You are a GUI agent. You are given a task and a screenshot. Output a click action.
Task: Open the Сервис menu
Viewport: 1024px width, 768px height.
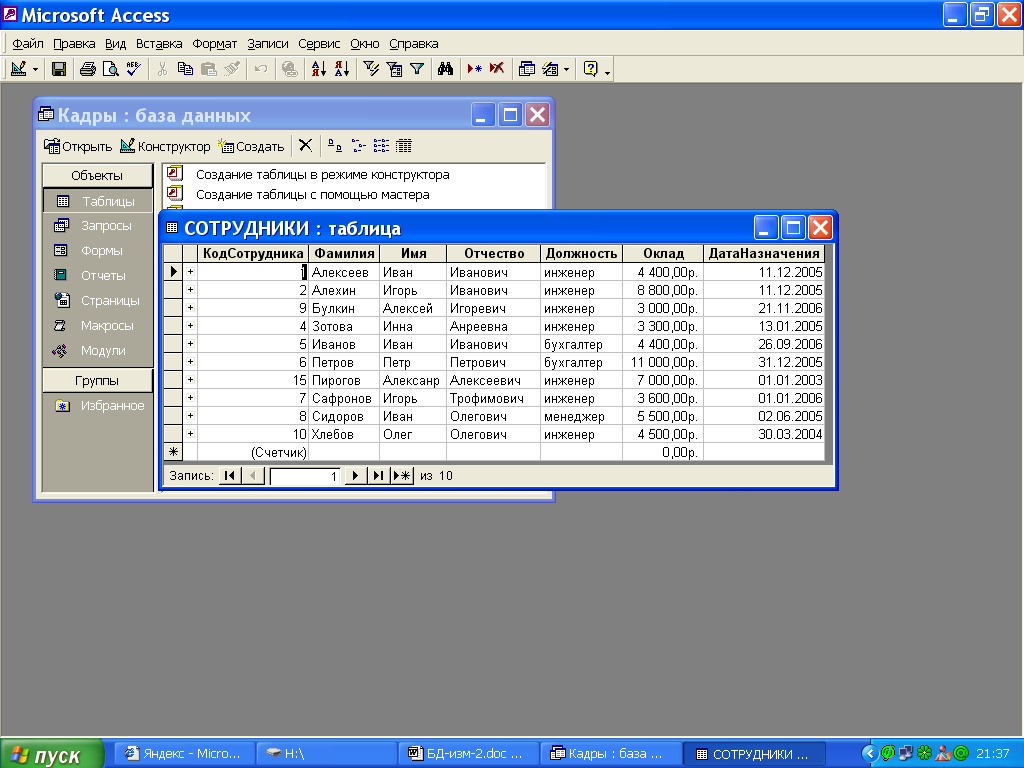tap(319, 44)
